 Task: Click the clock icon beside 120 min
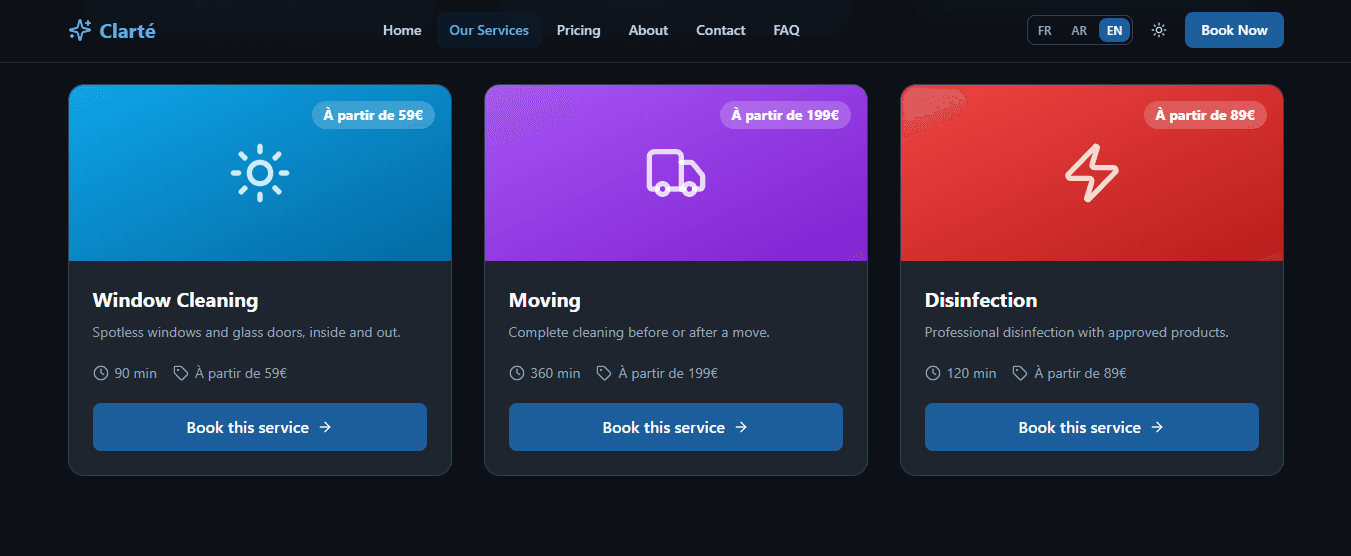[x=932, y=373]
